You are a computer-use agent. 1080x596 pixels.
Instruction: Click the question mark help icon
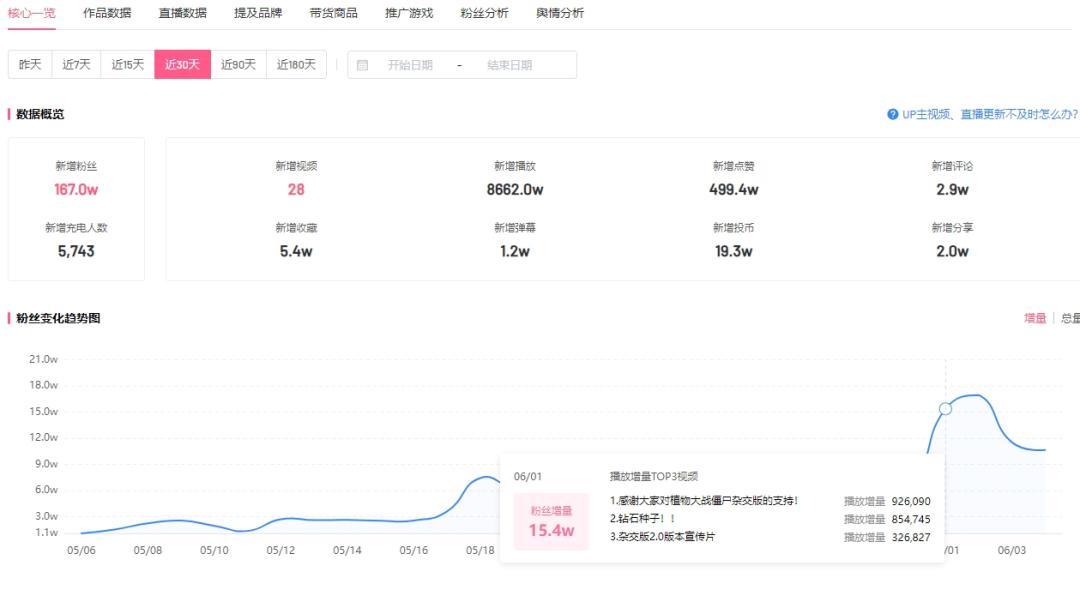point(892,115)
